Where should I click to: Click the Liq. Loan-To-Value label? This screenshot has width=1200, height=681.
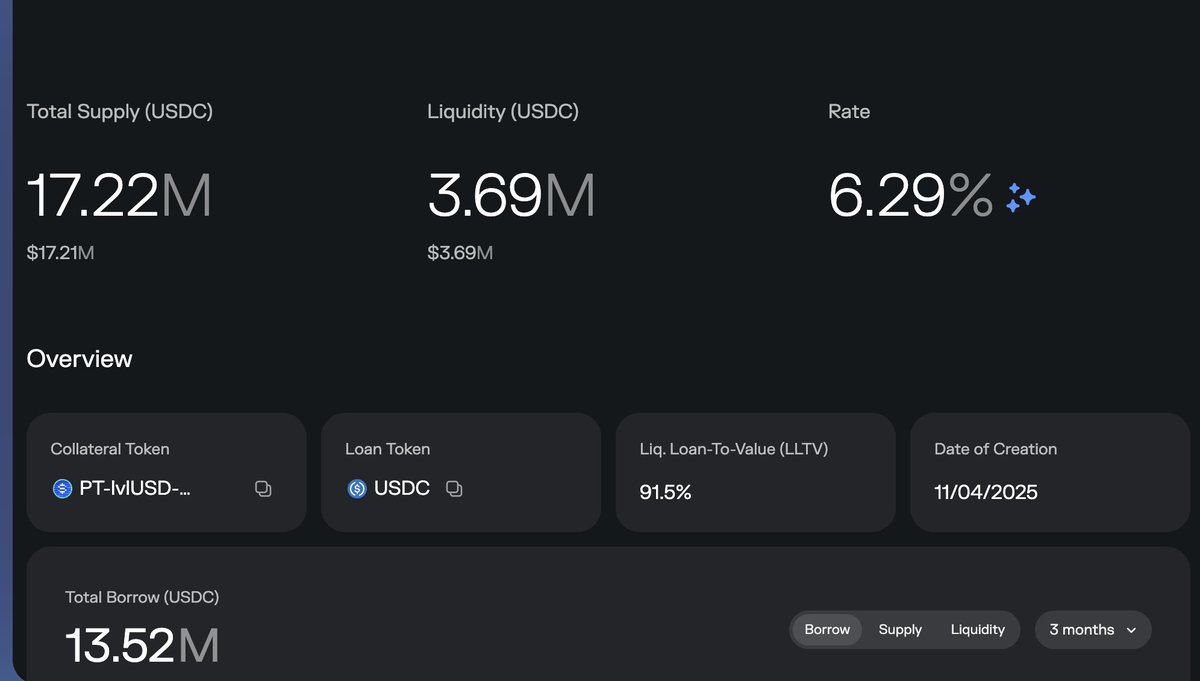[x=733, y=449]
